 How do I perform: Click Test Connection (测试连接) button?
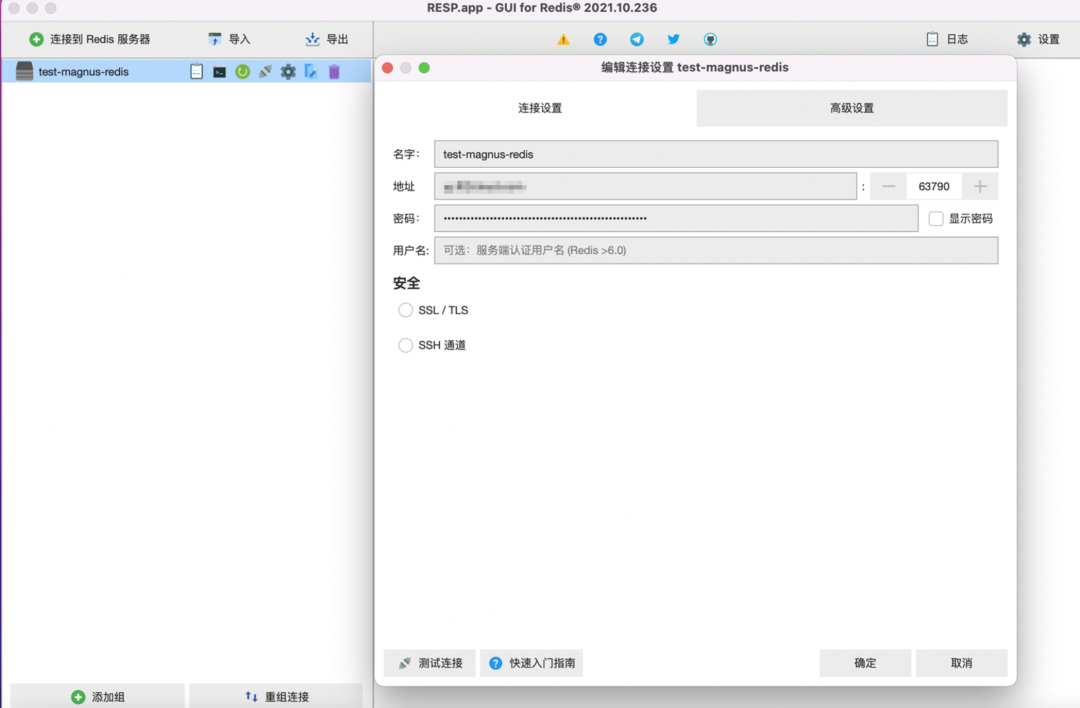pyautogui.click(x=430, y=663)
